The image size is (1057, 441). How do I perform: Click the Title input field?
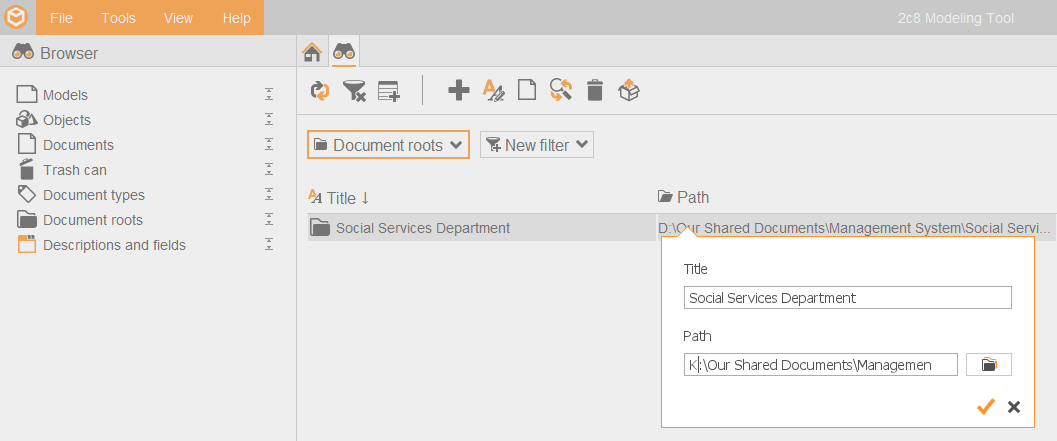point(847,297)
